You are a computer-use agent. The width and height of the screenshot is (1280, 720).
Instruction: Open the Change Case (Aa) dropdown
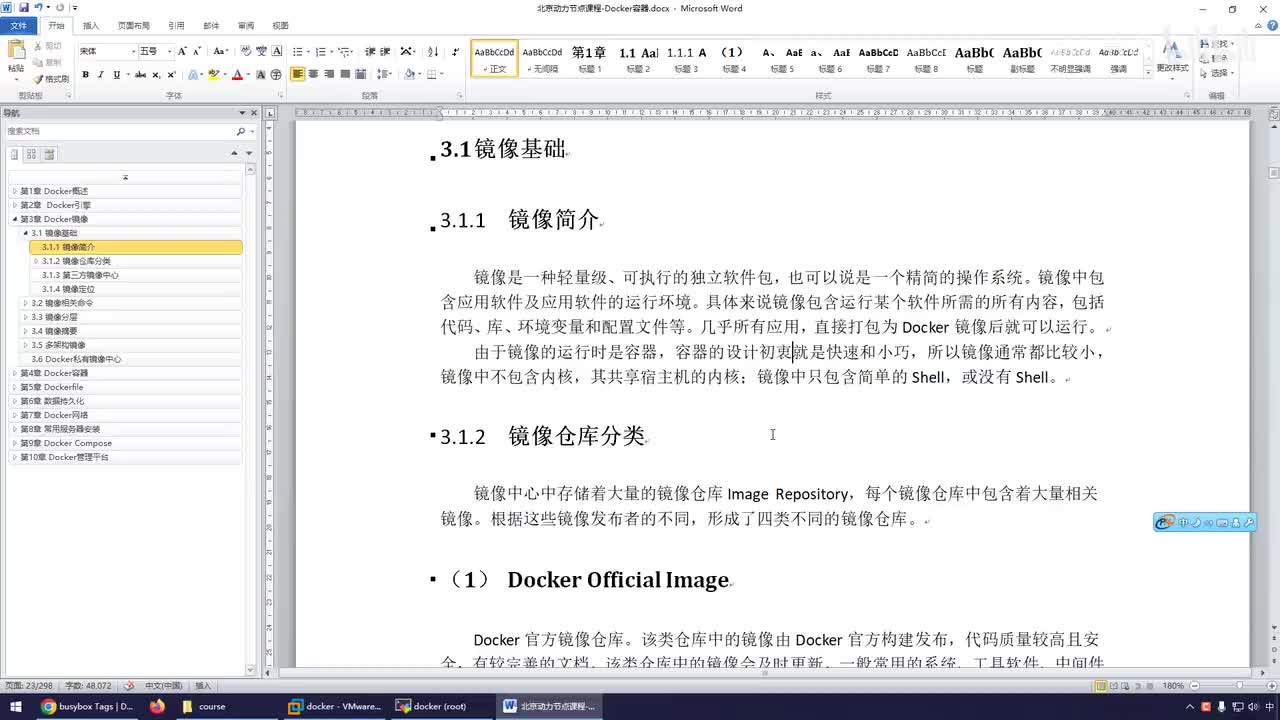click(x=221, y=51)
